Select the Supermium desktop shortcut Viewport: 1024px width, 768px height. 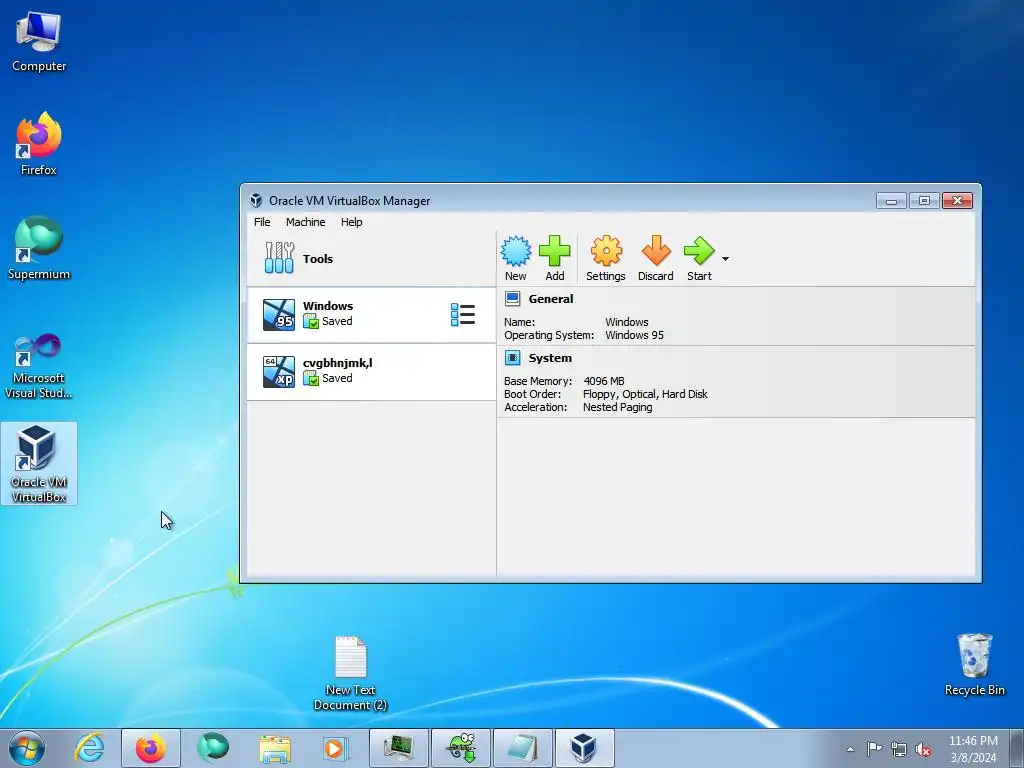pos(39,249)
